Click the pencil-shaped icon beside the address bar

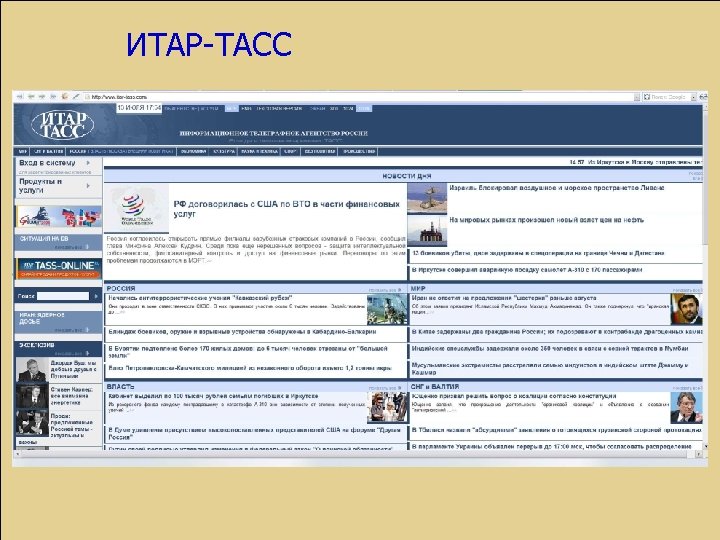point(76,97)
